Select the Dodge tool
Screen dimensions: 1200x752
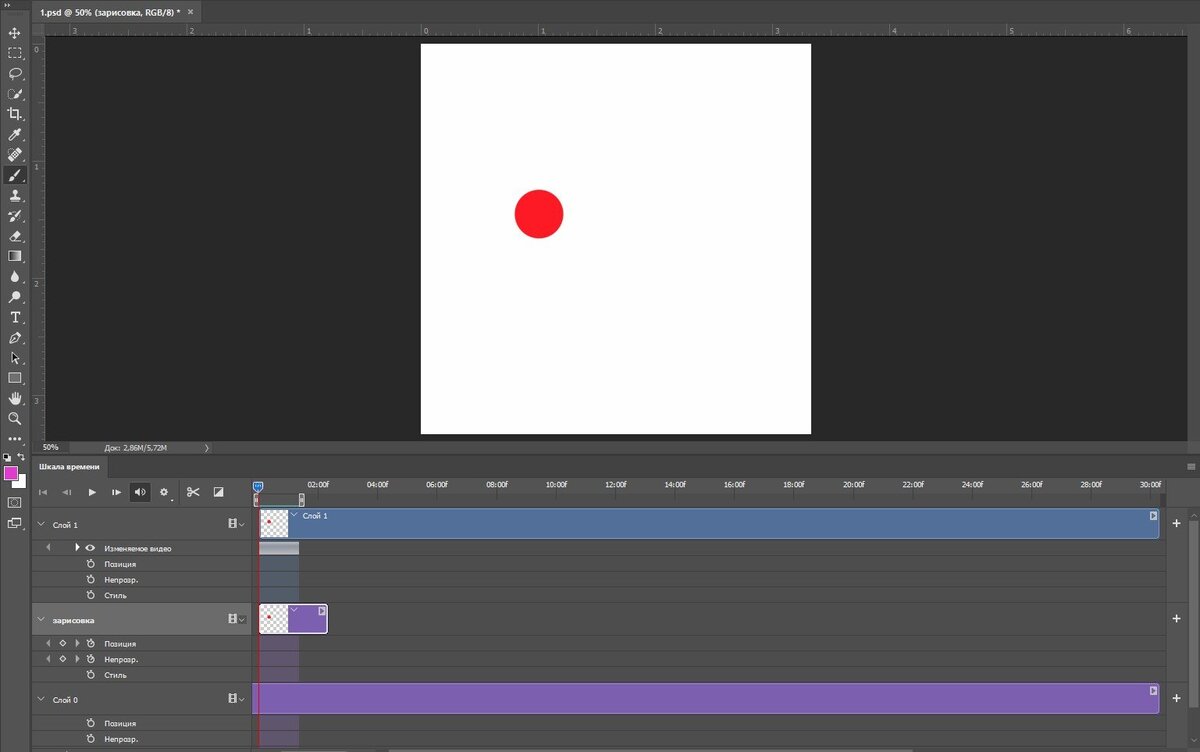(x=15, y=297)
